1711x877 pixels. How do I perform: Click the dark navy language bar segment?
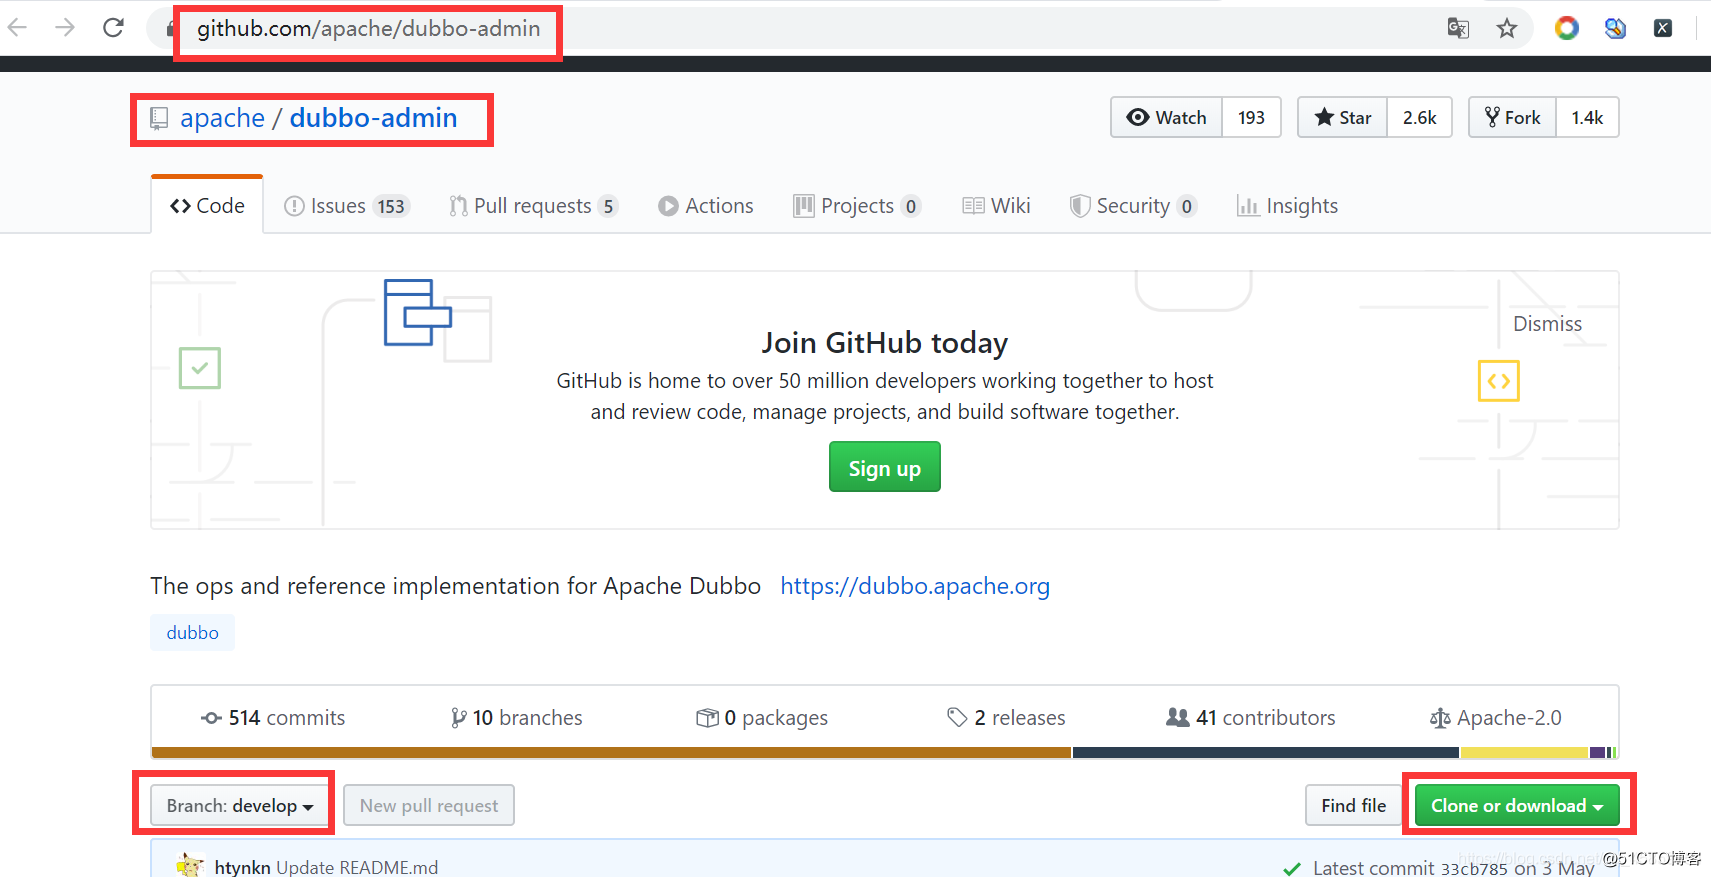pos(1265,752)
